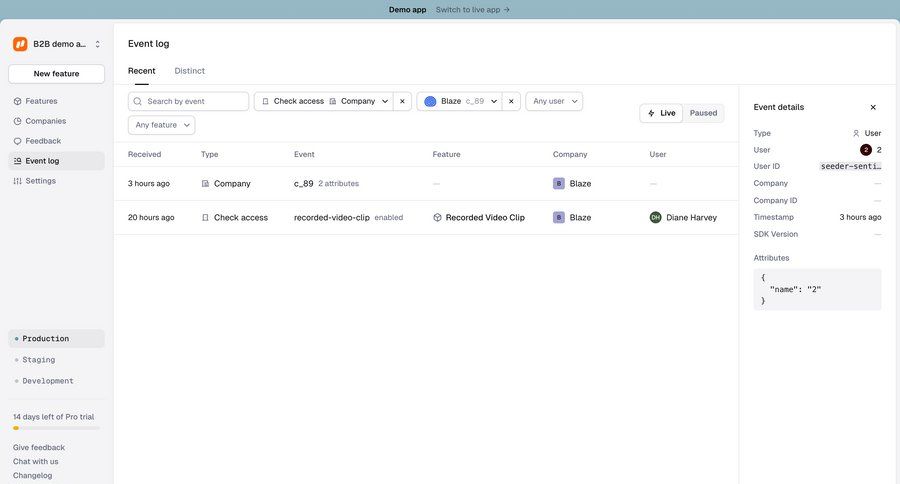The image size is (900, 484).
Task: Remove the Blaze company filter
Action: [511, 101]
